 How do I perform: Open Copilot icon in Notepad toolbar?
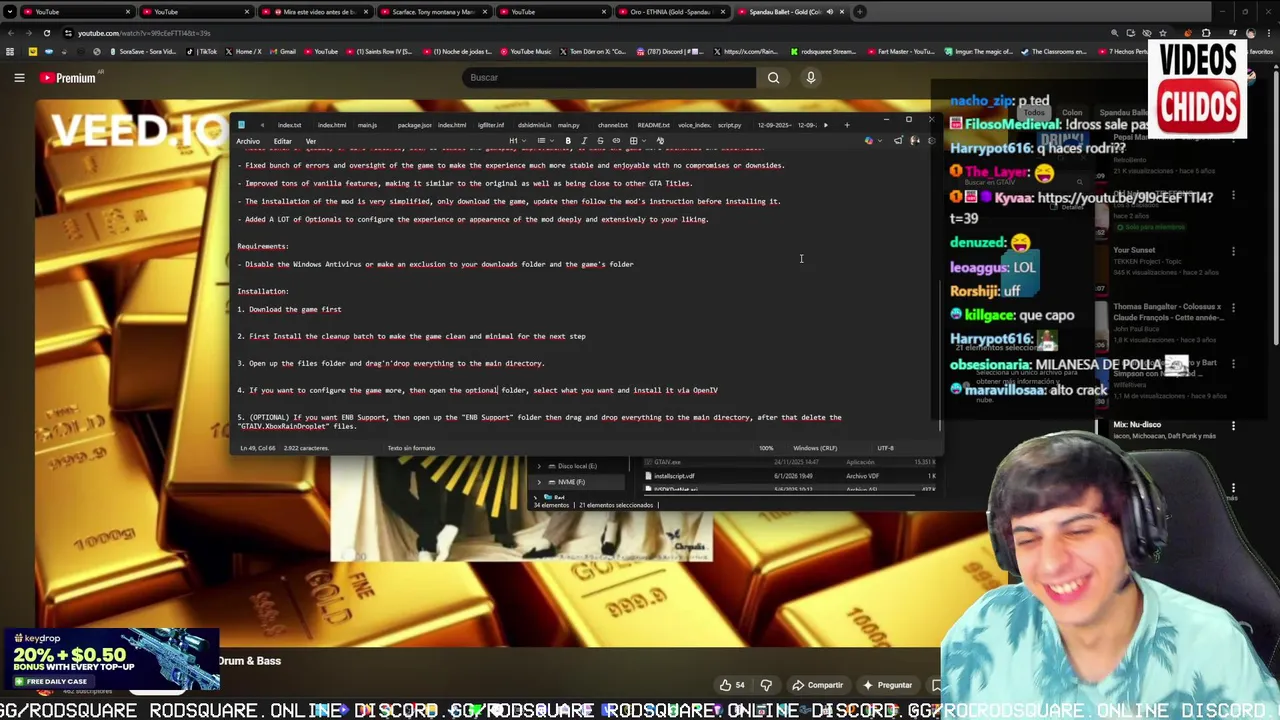pos(870,141)
